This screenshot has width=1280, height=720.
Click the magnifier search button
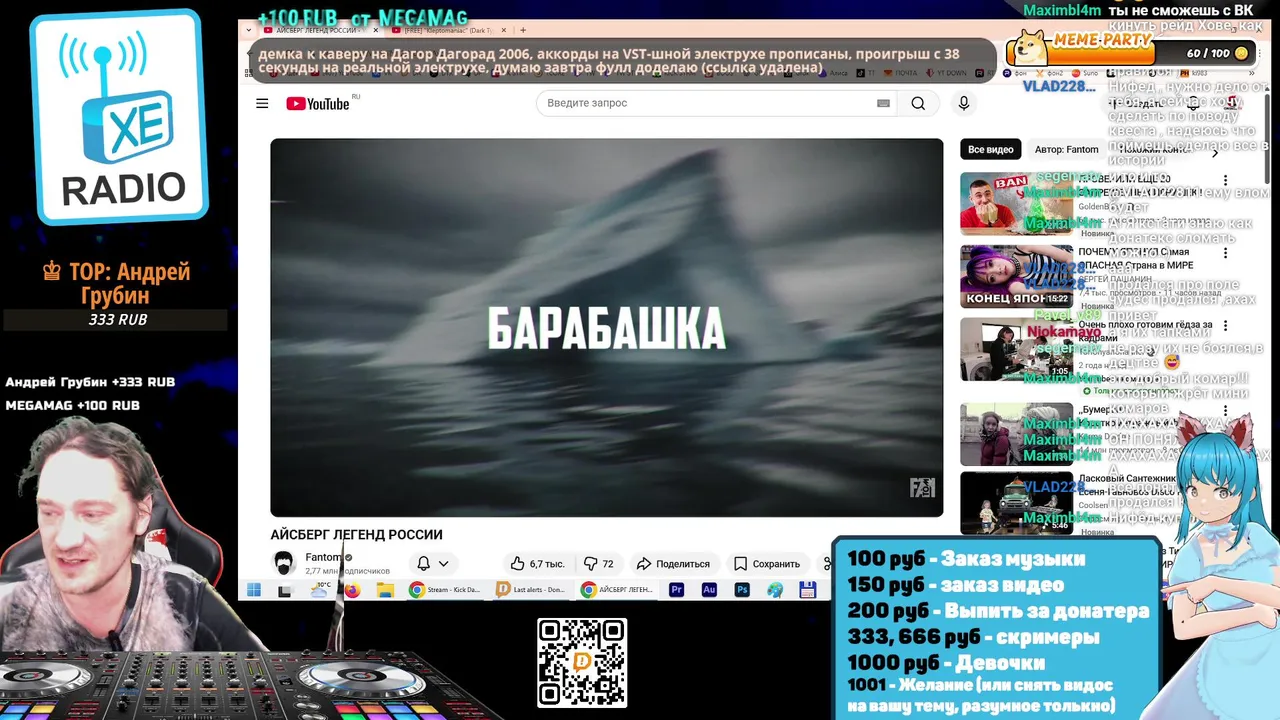[x=918, y=103]
